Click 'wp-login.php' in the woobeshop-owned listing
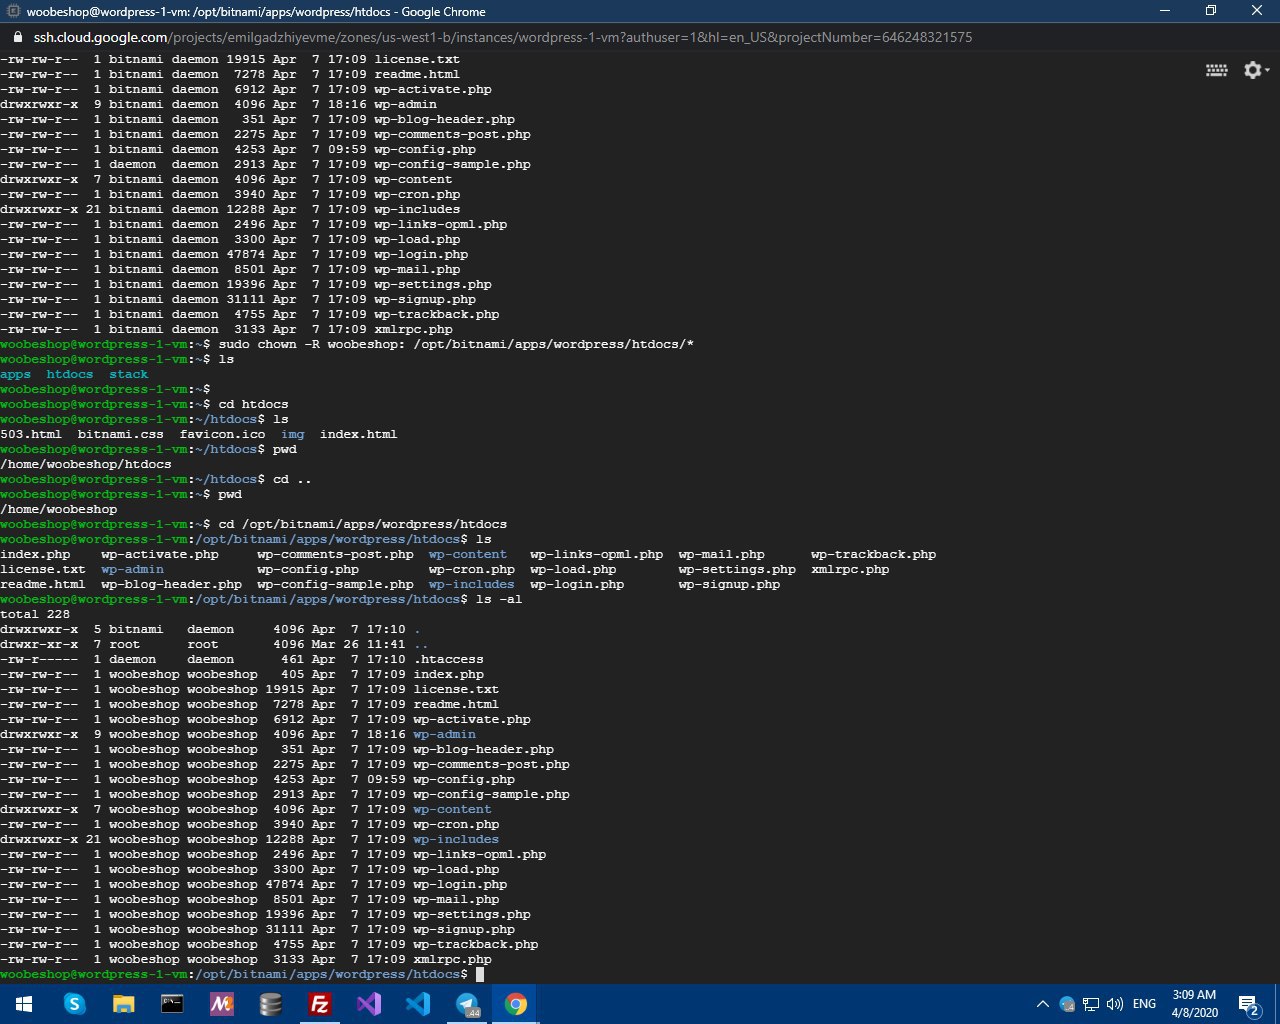Image resolution: width=1280 pixels, height=1024 pixels. (x=460, y=884)
